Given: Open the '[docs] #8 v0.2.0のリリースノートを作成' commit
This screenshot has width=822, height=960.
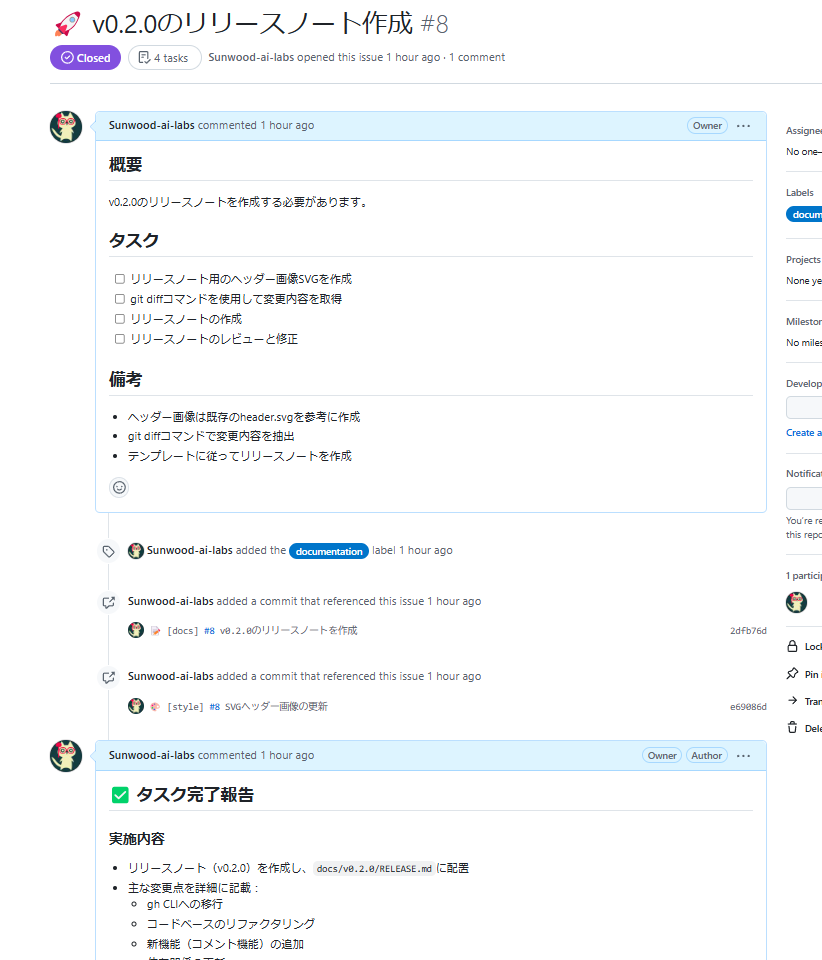Looking at the screenshot, I should tap(262, 631).
